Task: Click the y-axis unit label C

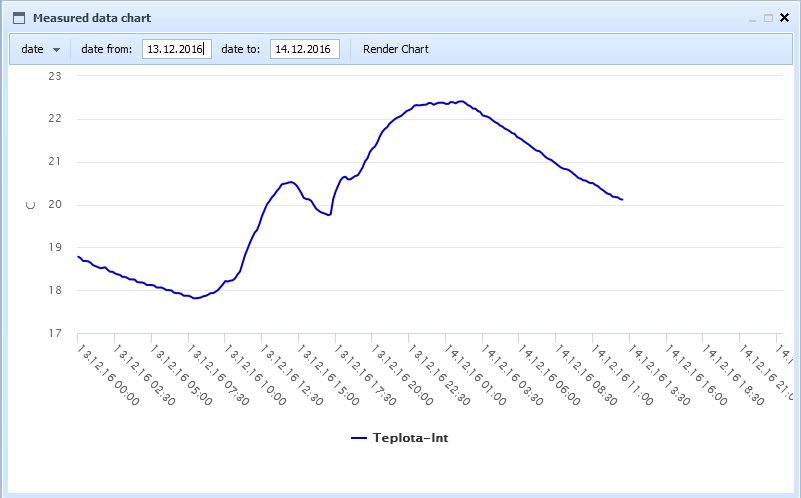Action: pyautogui.click(x=30, y=205)
